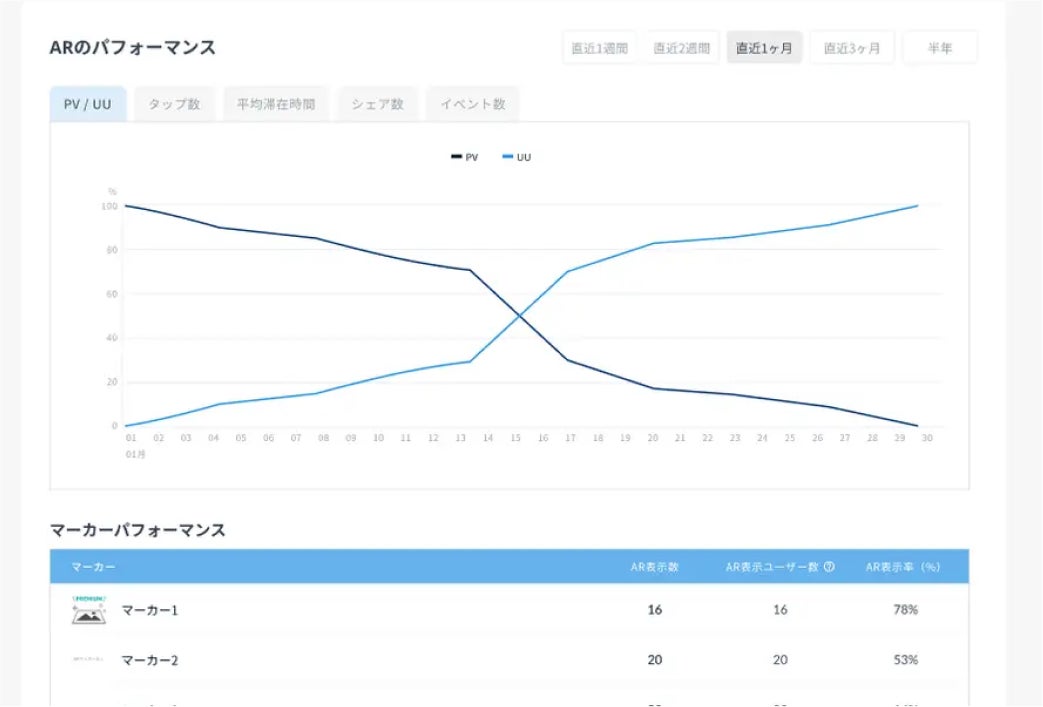This screenshot has width=1043, height=707.
Task: Open the マーカー1 row name
Action: click(150, 609)
